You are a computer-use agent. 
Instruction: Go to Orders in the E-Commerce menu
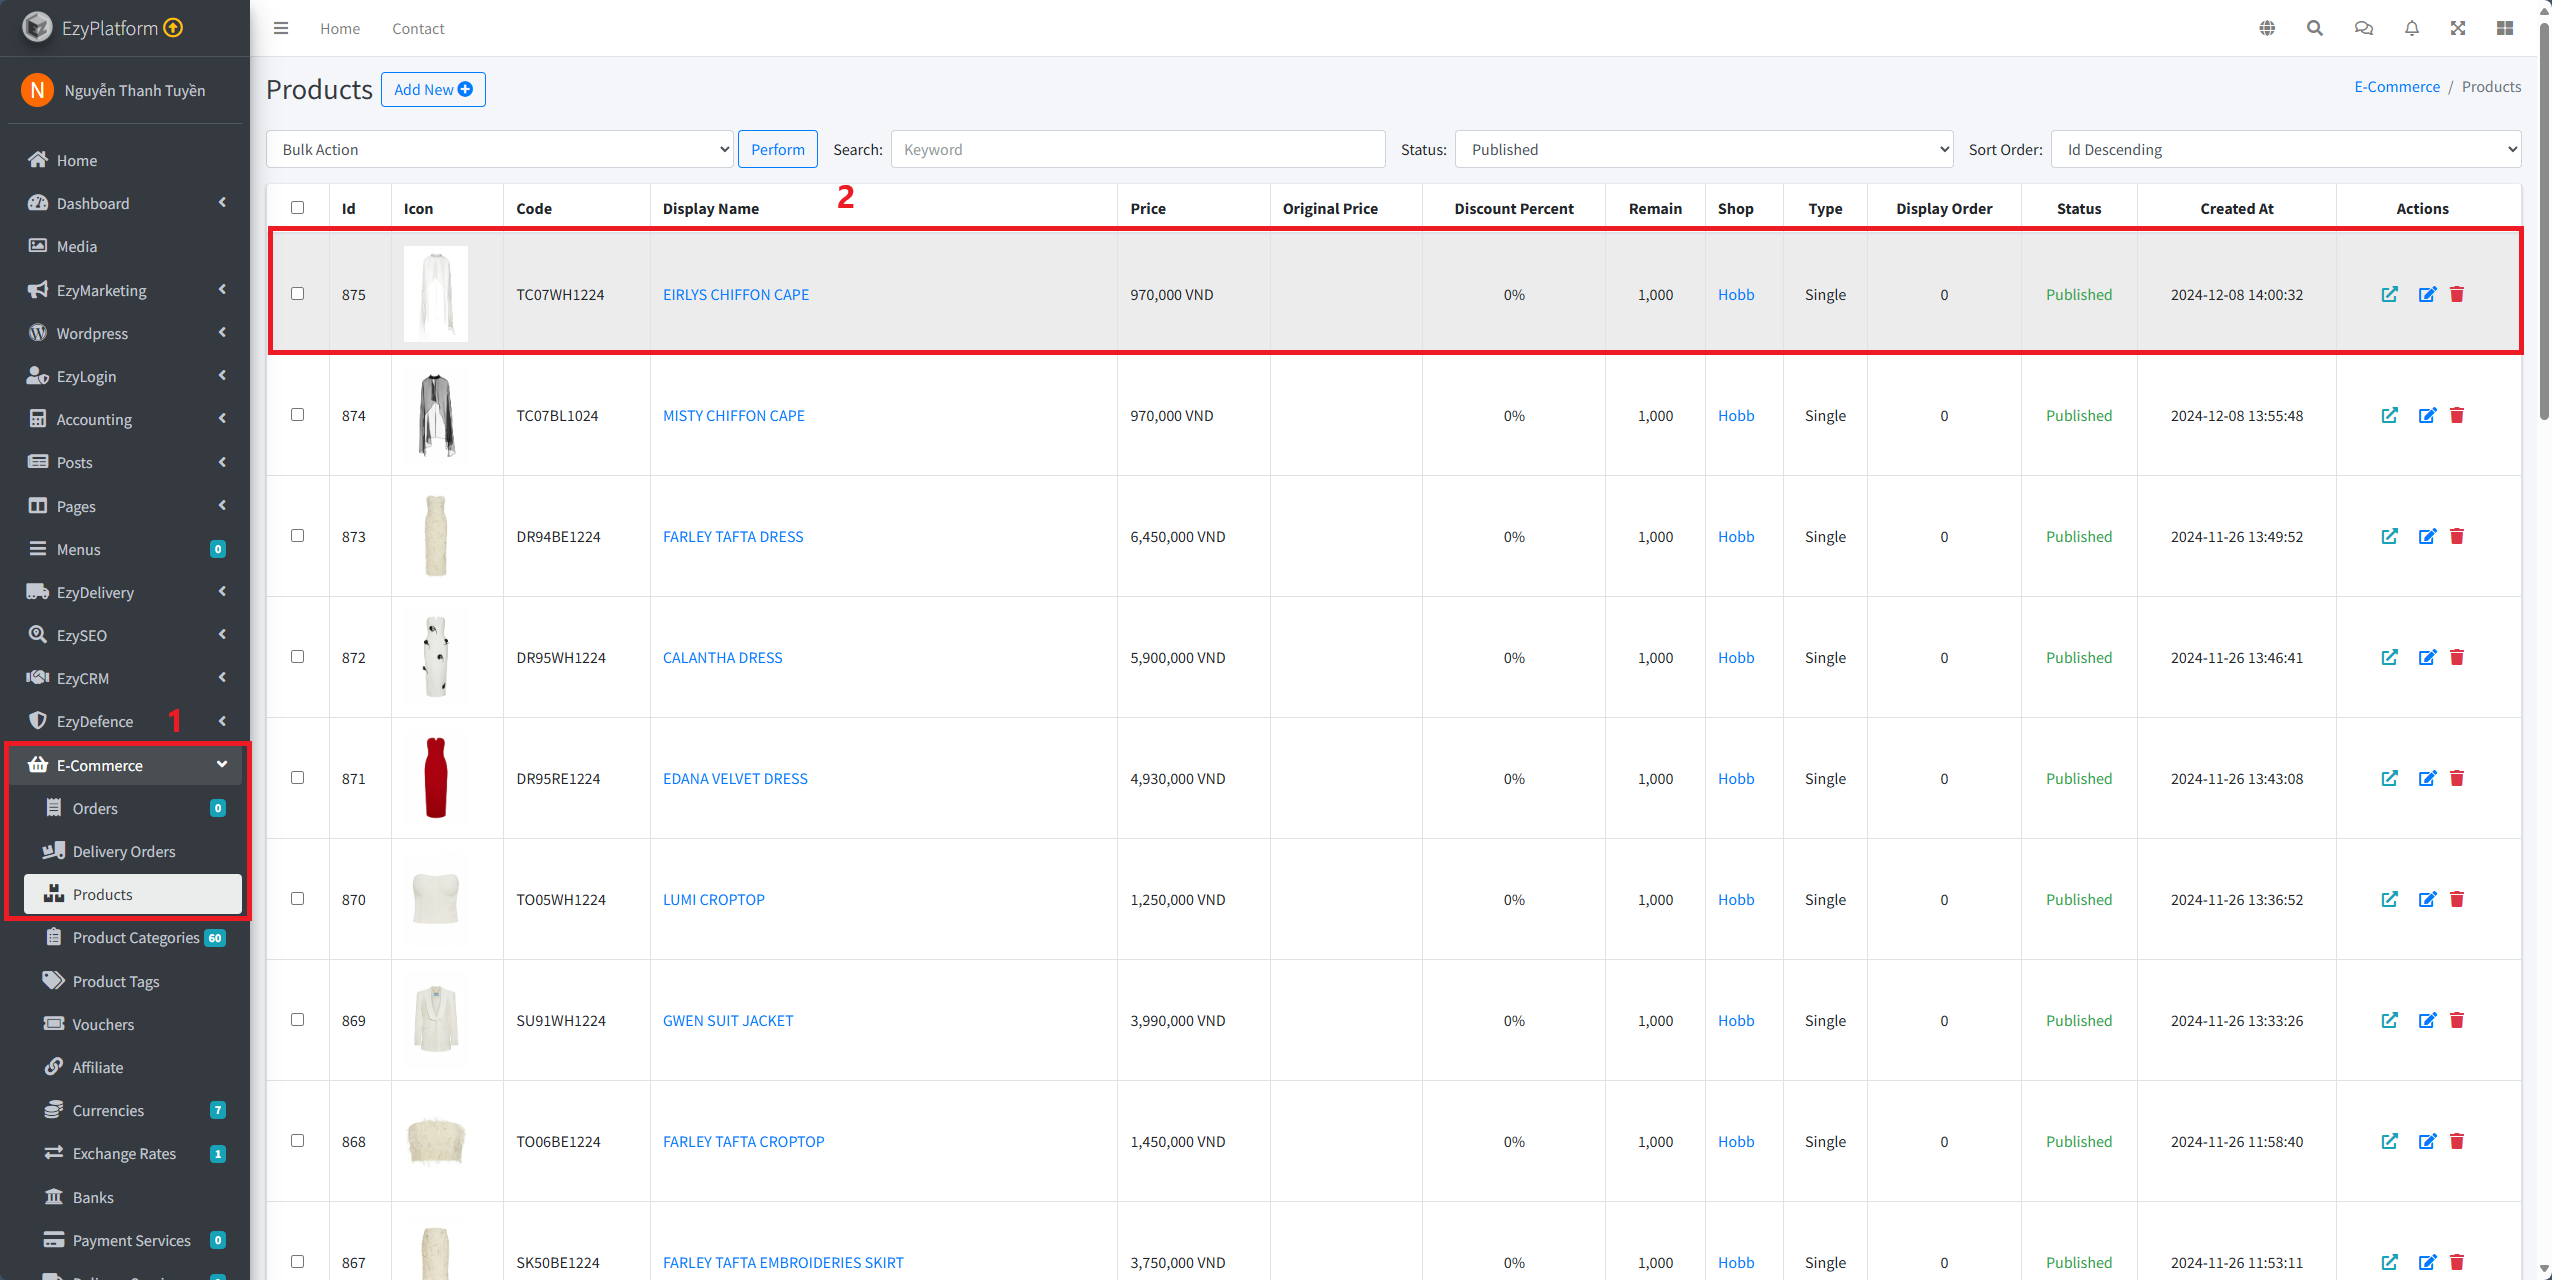click(95, 808)
